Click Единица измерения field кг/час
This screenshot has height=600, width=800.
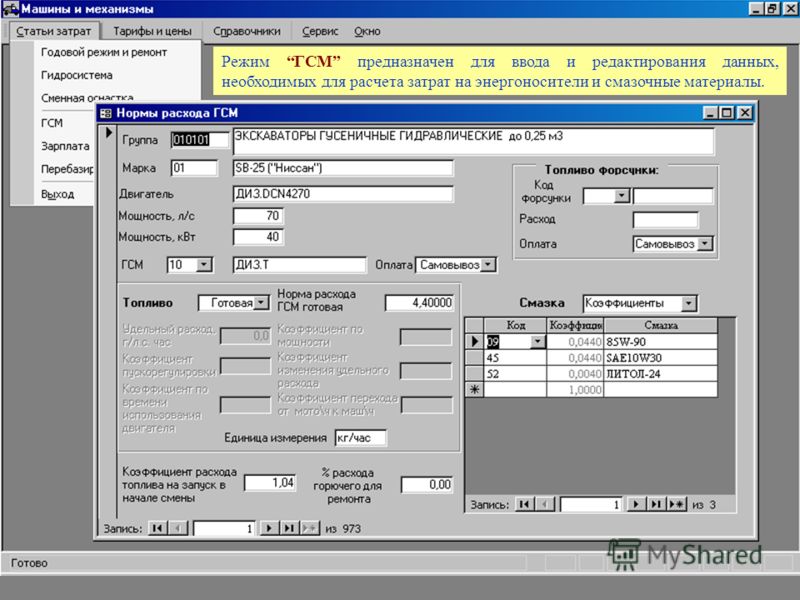click(x=361, y=438)
